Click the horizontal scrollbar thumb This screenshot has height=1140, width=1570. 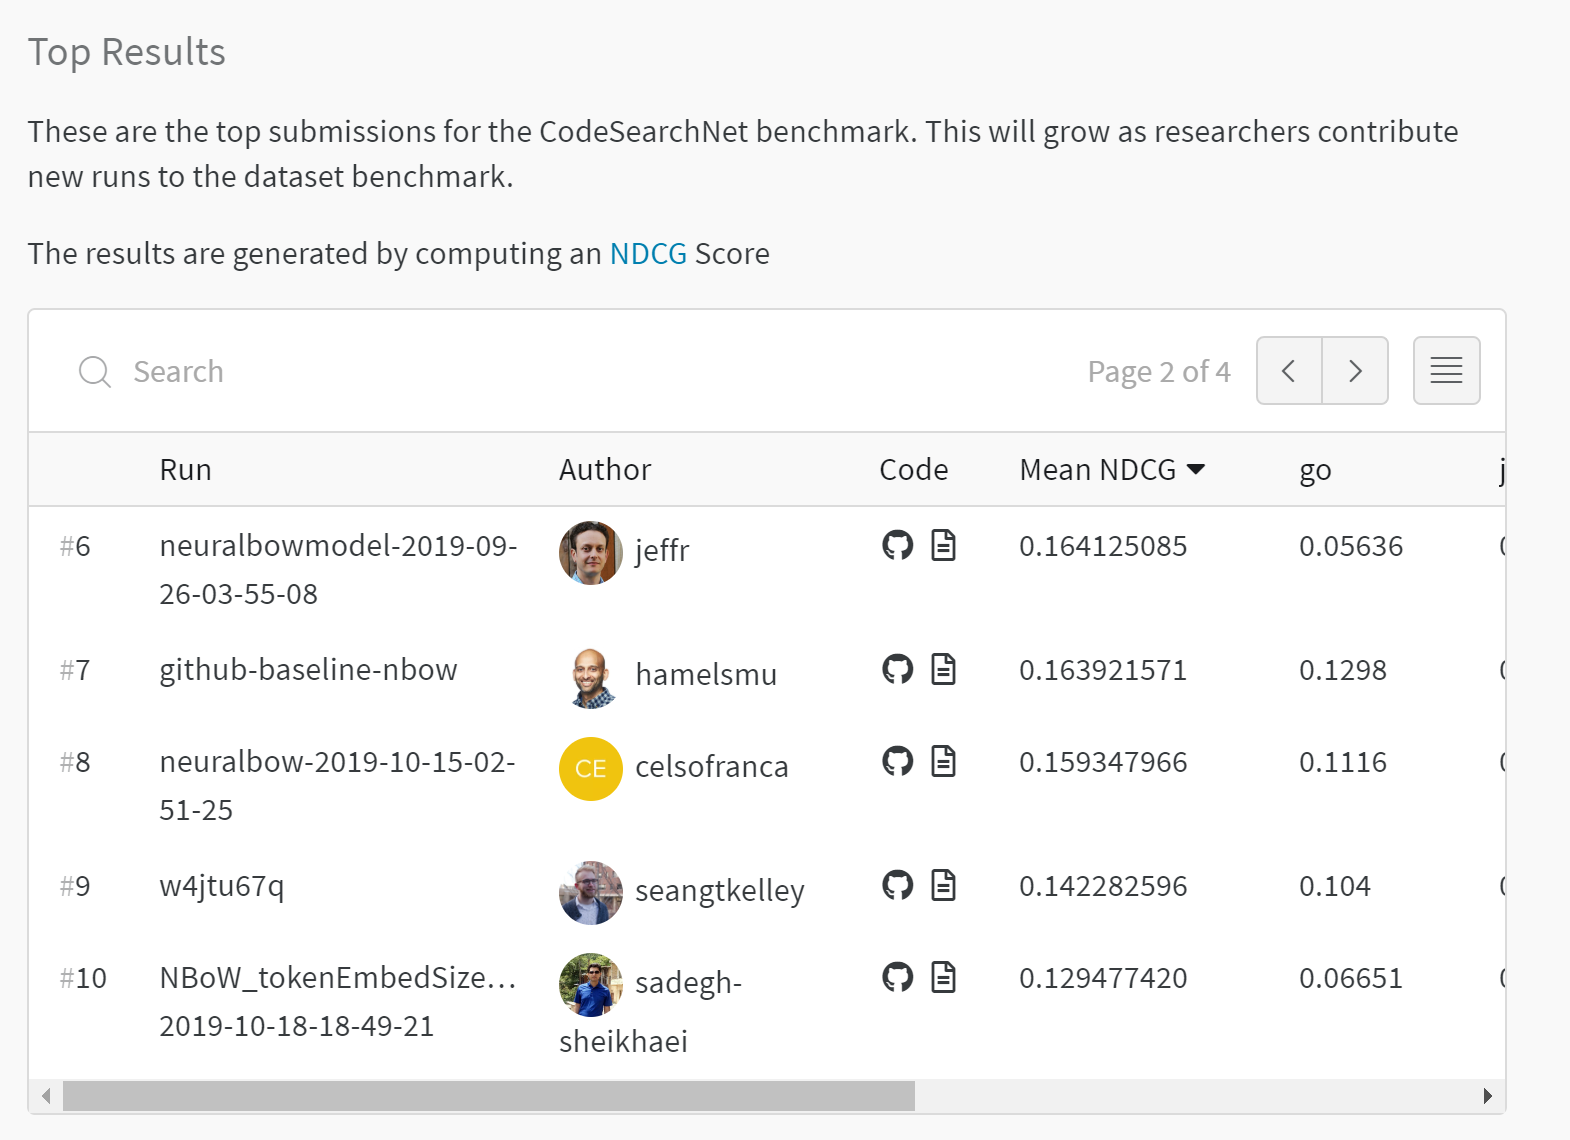[489, 1096]
